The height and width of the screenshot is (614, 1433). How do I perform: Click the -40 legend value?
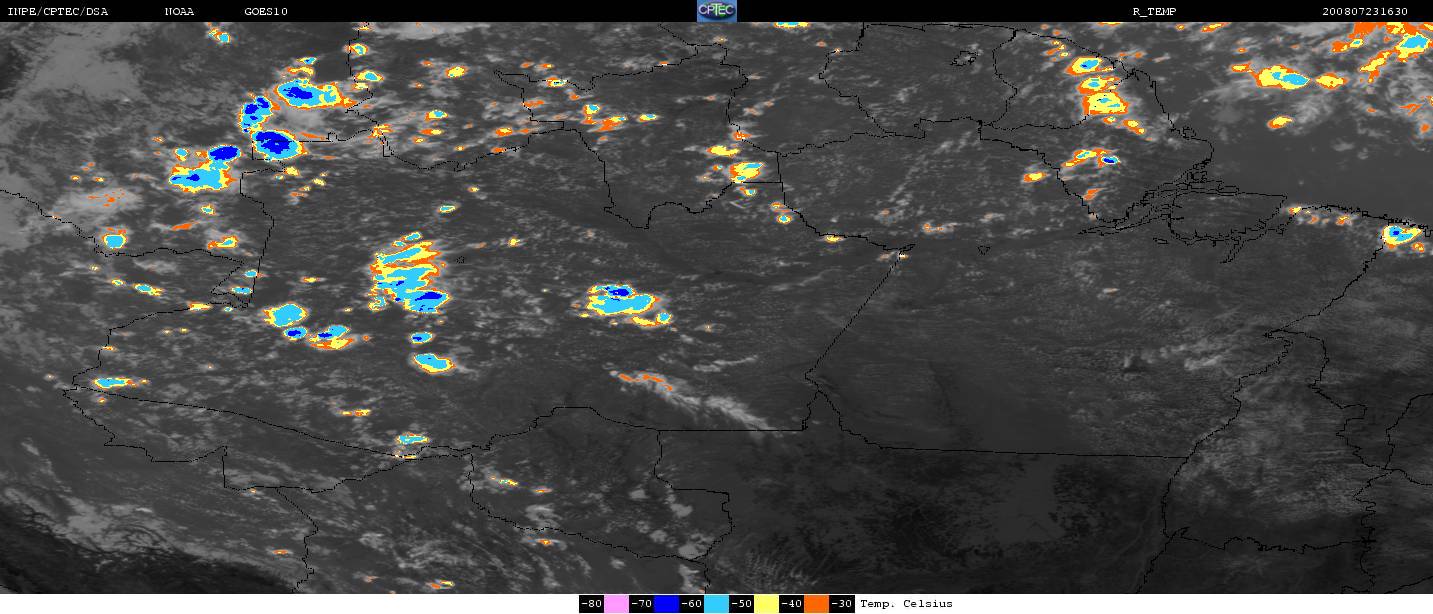[x=791, y=604]
